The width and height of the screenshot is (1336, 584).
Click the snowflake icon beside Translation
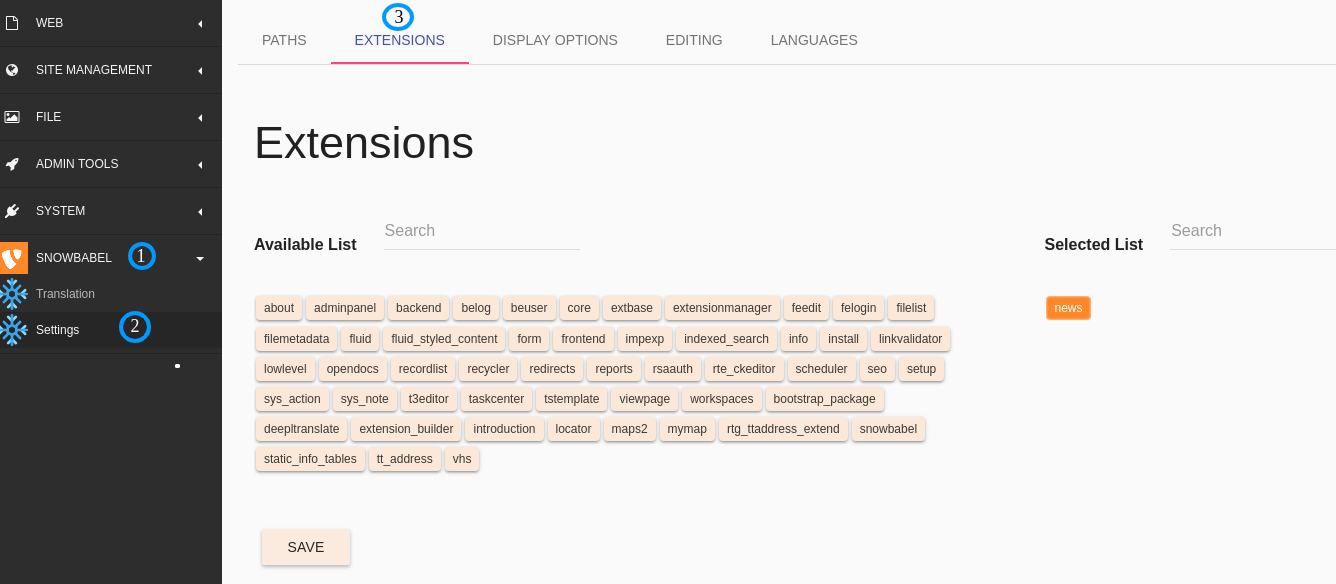coord(13,294)
